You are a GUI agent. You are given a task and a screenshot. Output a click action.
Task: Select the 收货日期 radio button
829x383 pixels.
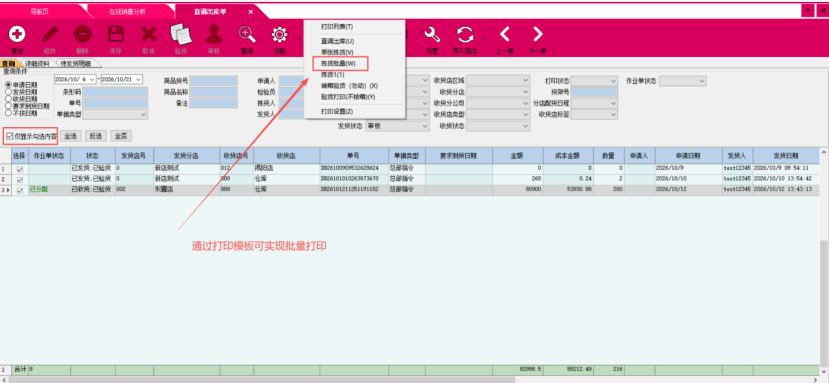pyautogui.click(x=8, y=99)
